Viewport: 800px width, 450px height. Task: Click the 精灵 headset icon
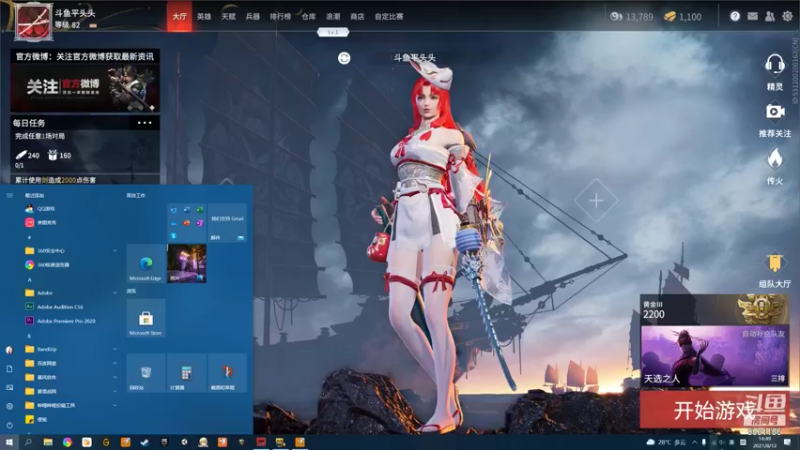coord(774,65)
